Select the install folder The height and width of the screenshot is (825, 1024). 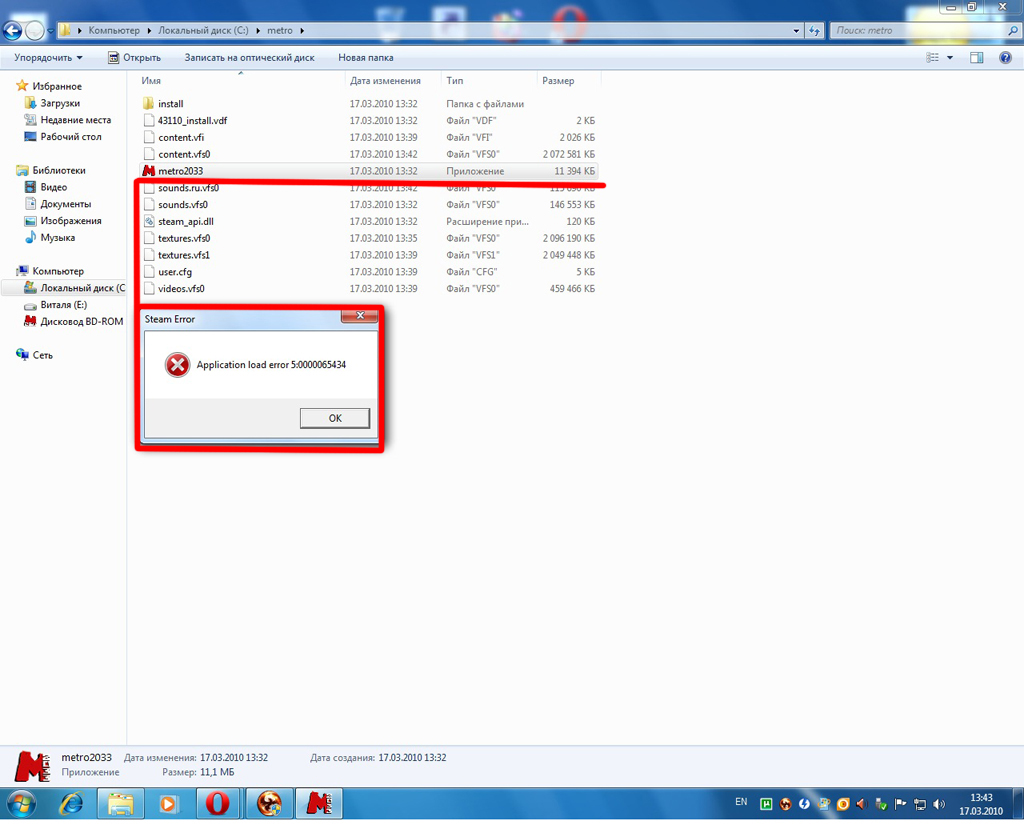point(369,104)
